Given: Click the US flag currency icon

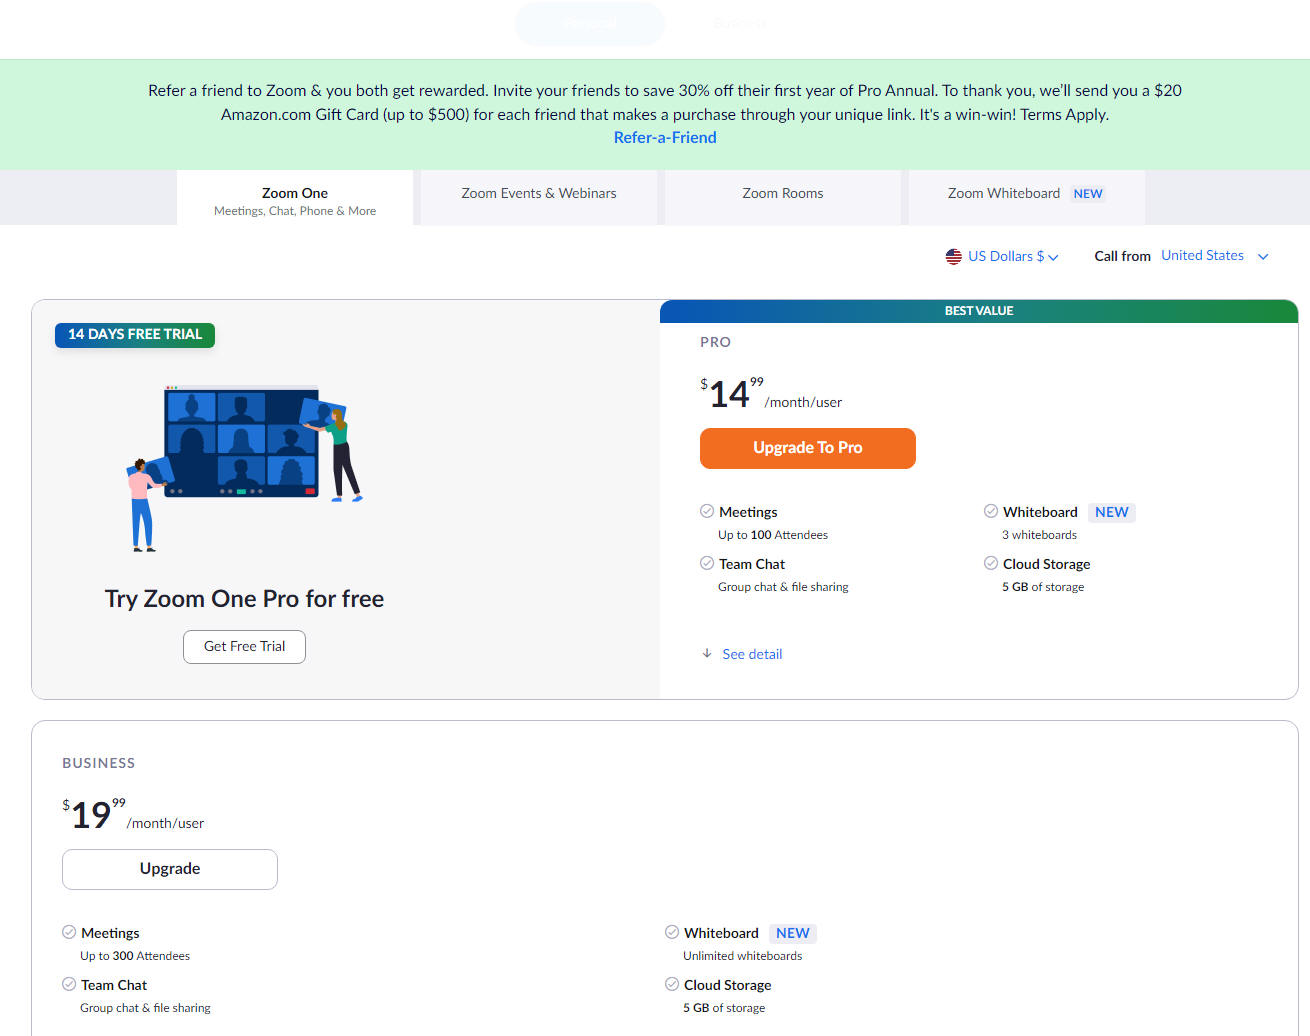Looking at the screenshot, I should tap(953, 257).
